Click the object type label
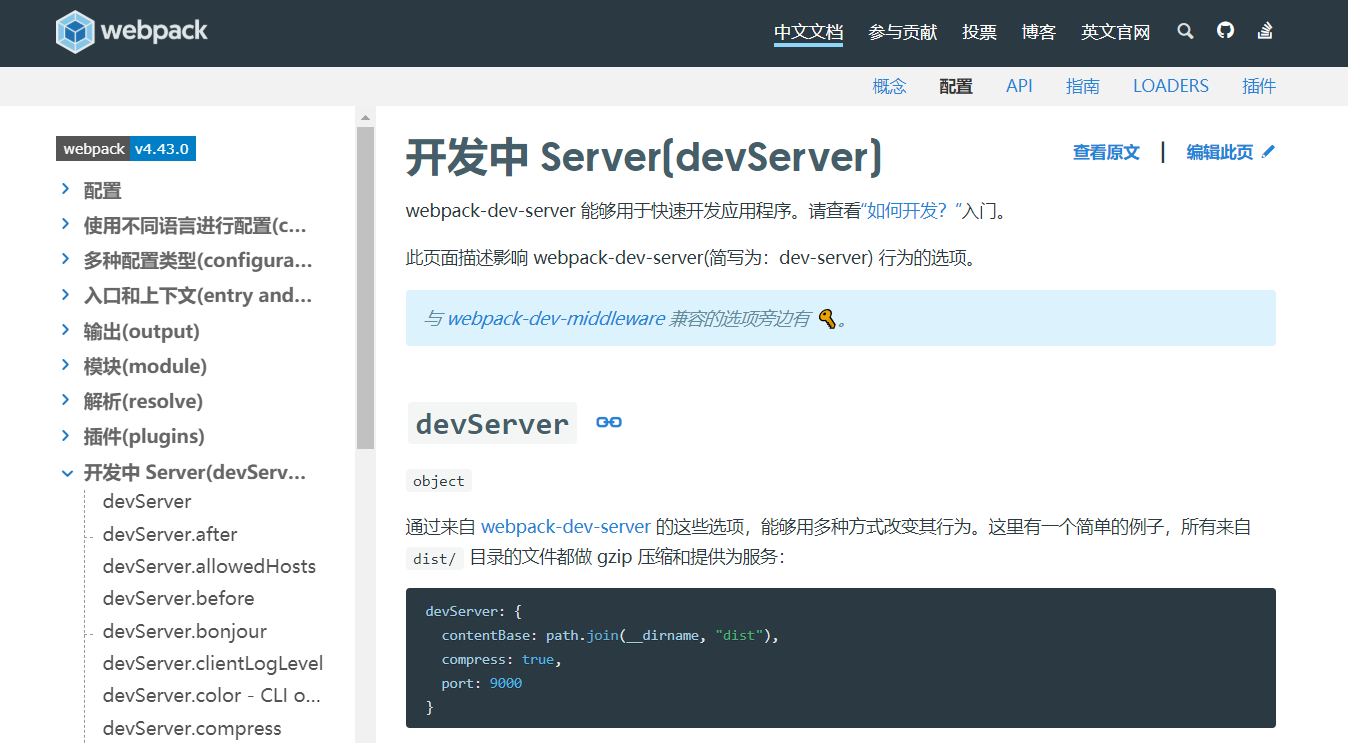 [439, 481]
